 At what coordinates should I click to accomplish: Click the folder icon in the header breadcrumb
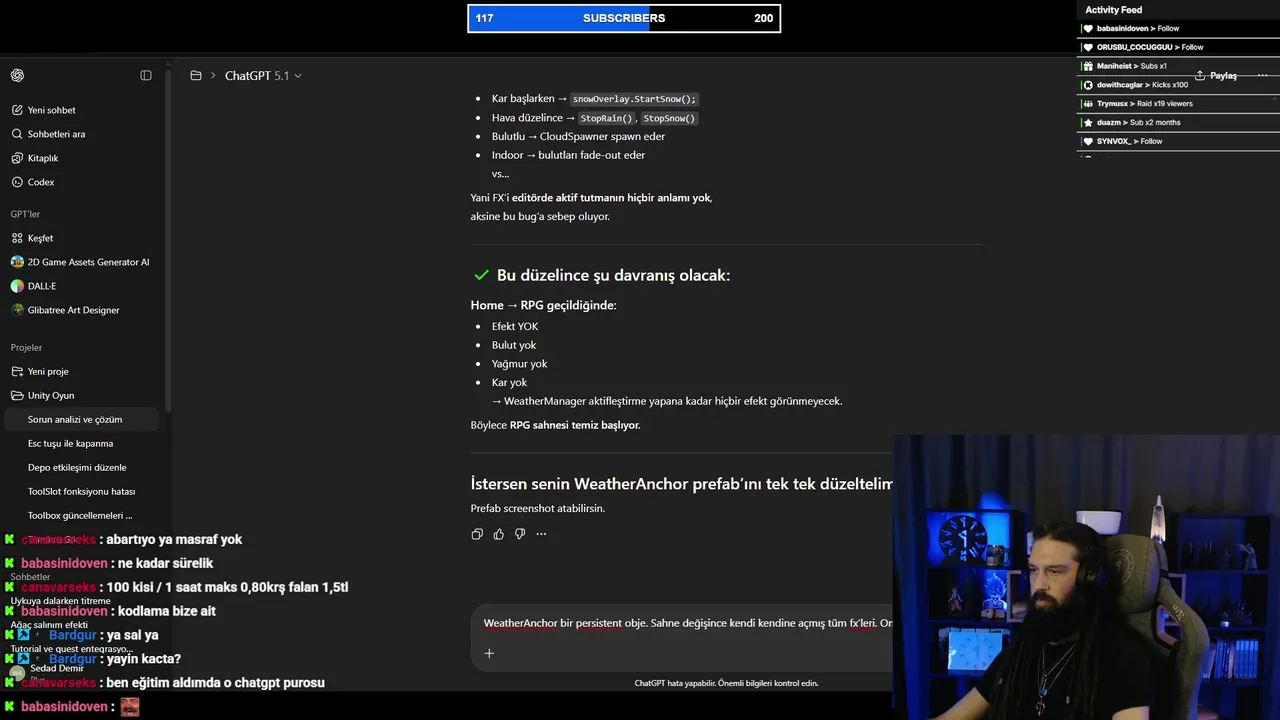196,75
